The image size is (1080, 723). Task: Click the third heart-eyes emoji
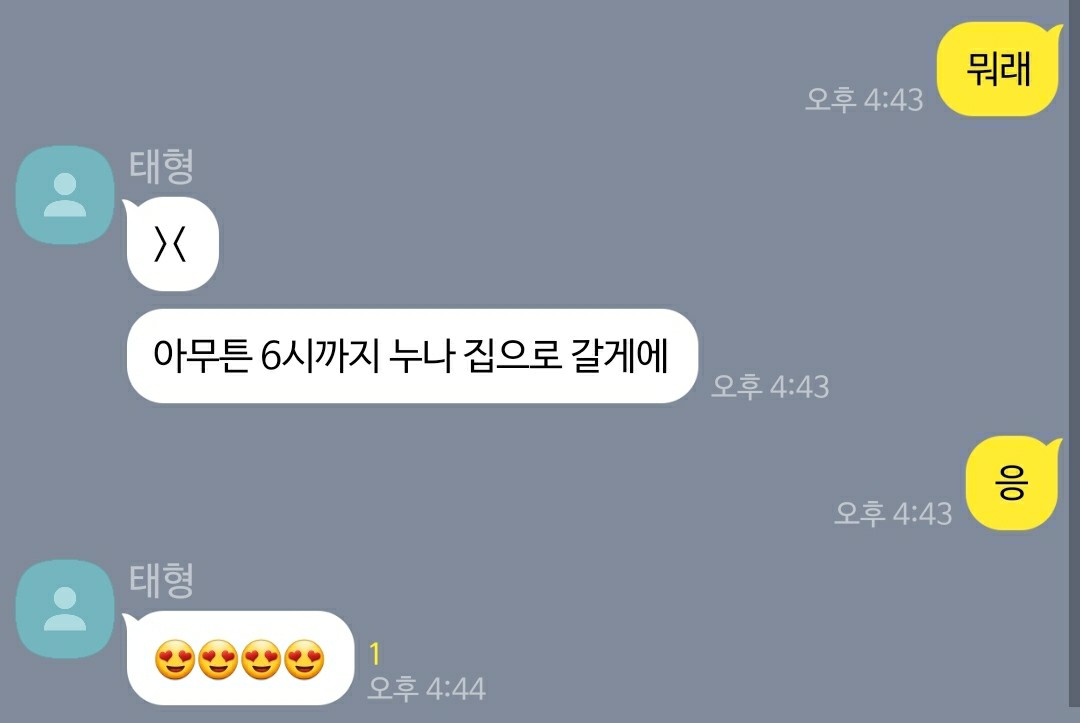[x=261, y=660]
